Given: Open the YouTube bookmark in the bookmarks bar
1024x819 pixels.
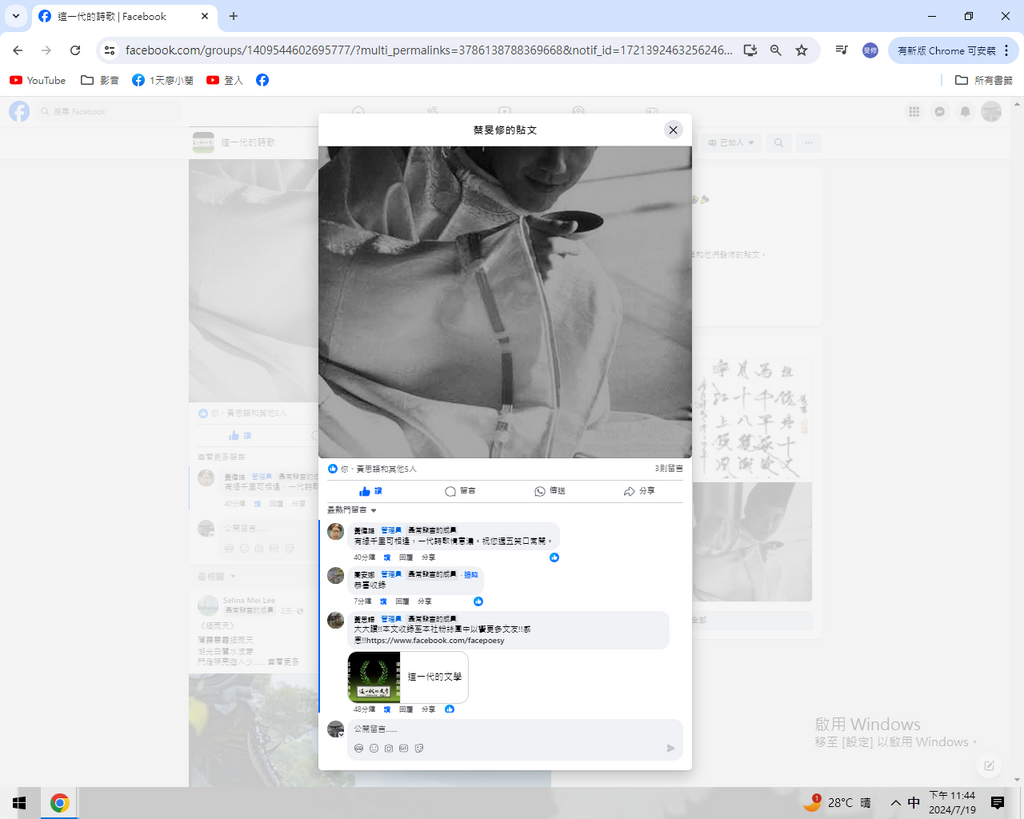Looking at the screenshot, I should pos(38,80).
